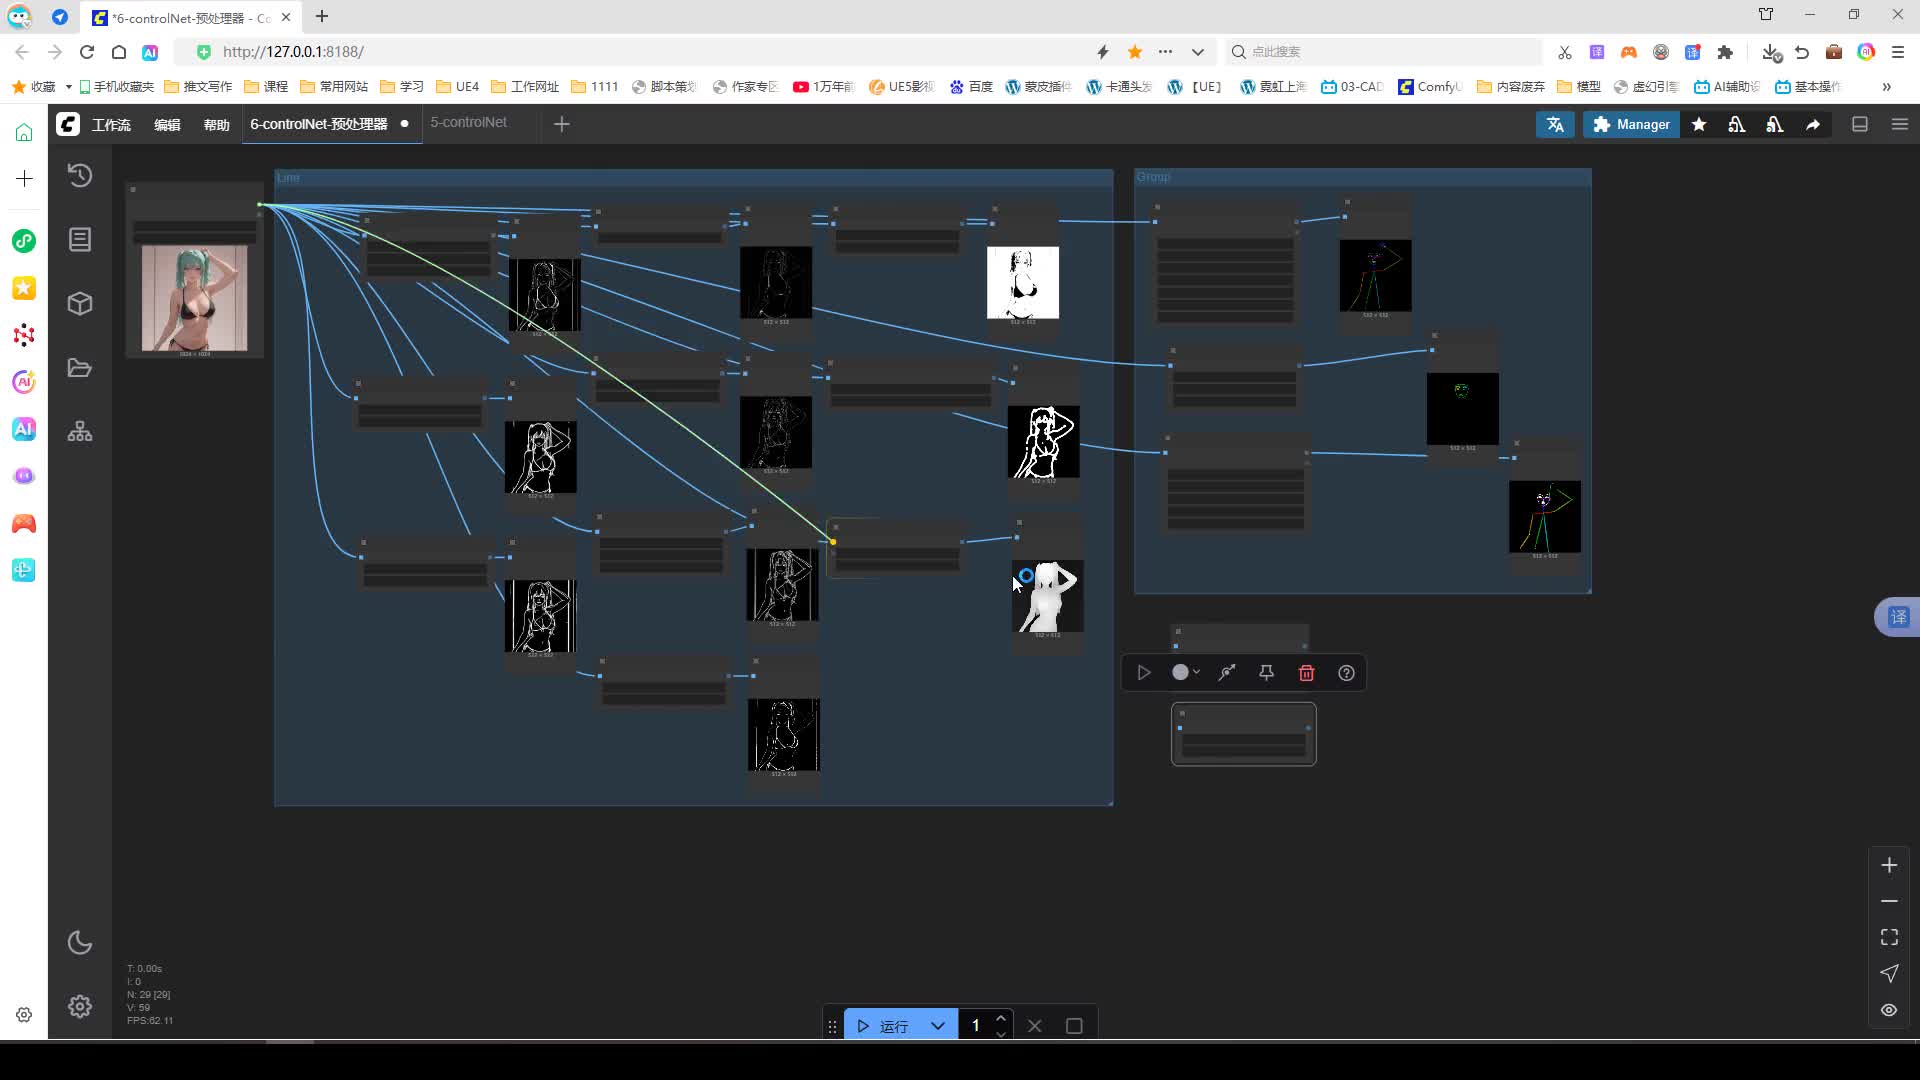This screenshot has height=1080, width=1920.
Task: Pin the selected node with the pin icon
Action: 1266,673
